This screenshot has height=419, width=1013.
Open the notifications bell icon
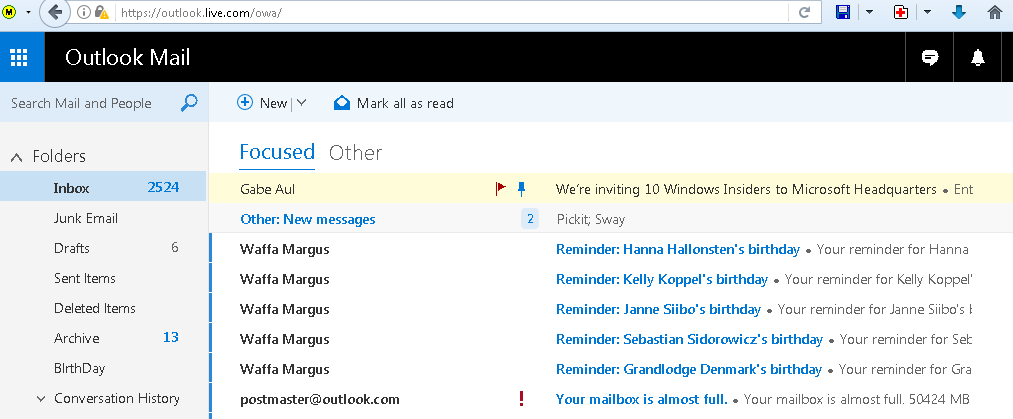click(978, 58)
